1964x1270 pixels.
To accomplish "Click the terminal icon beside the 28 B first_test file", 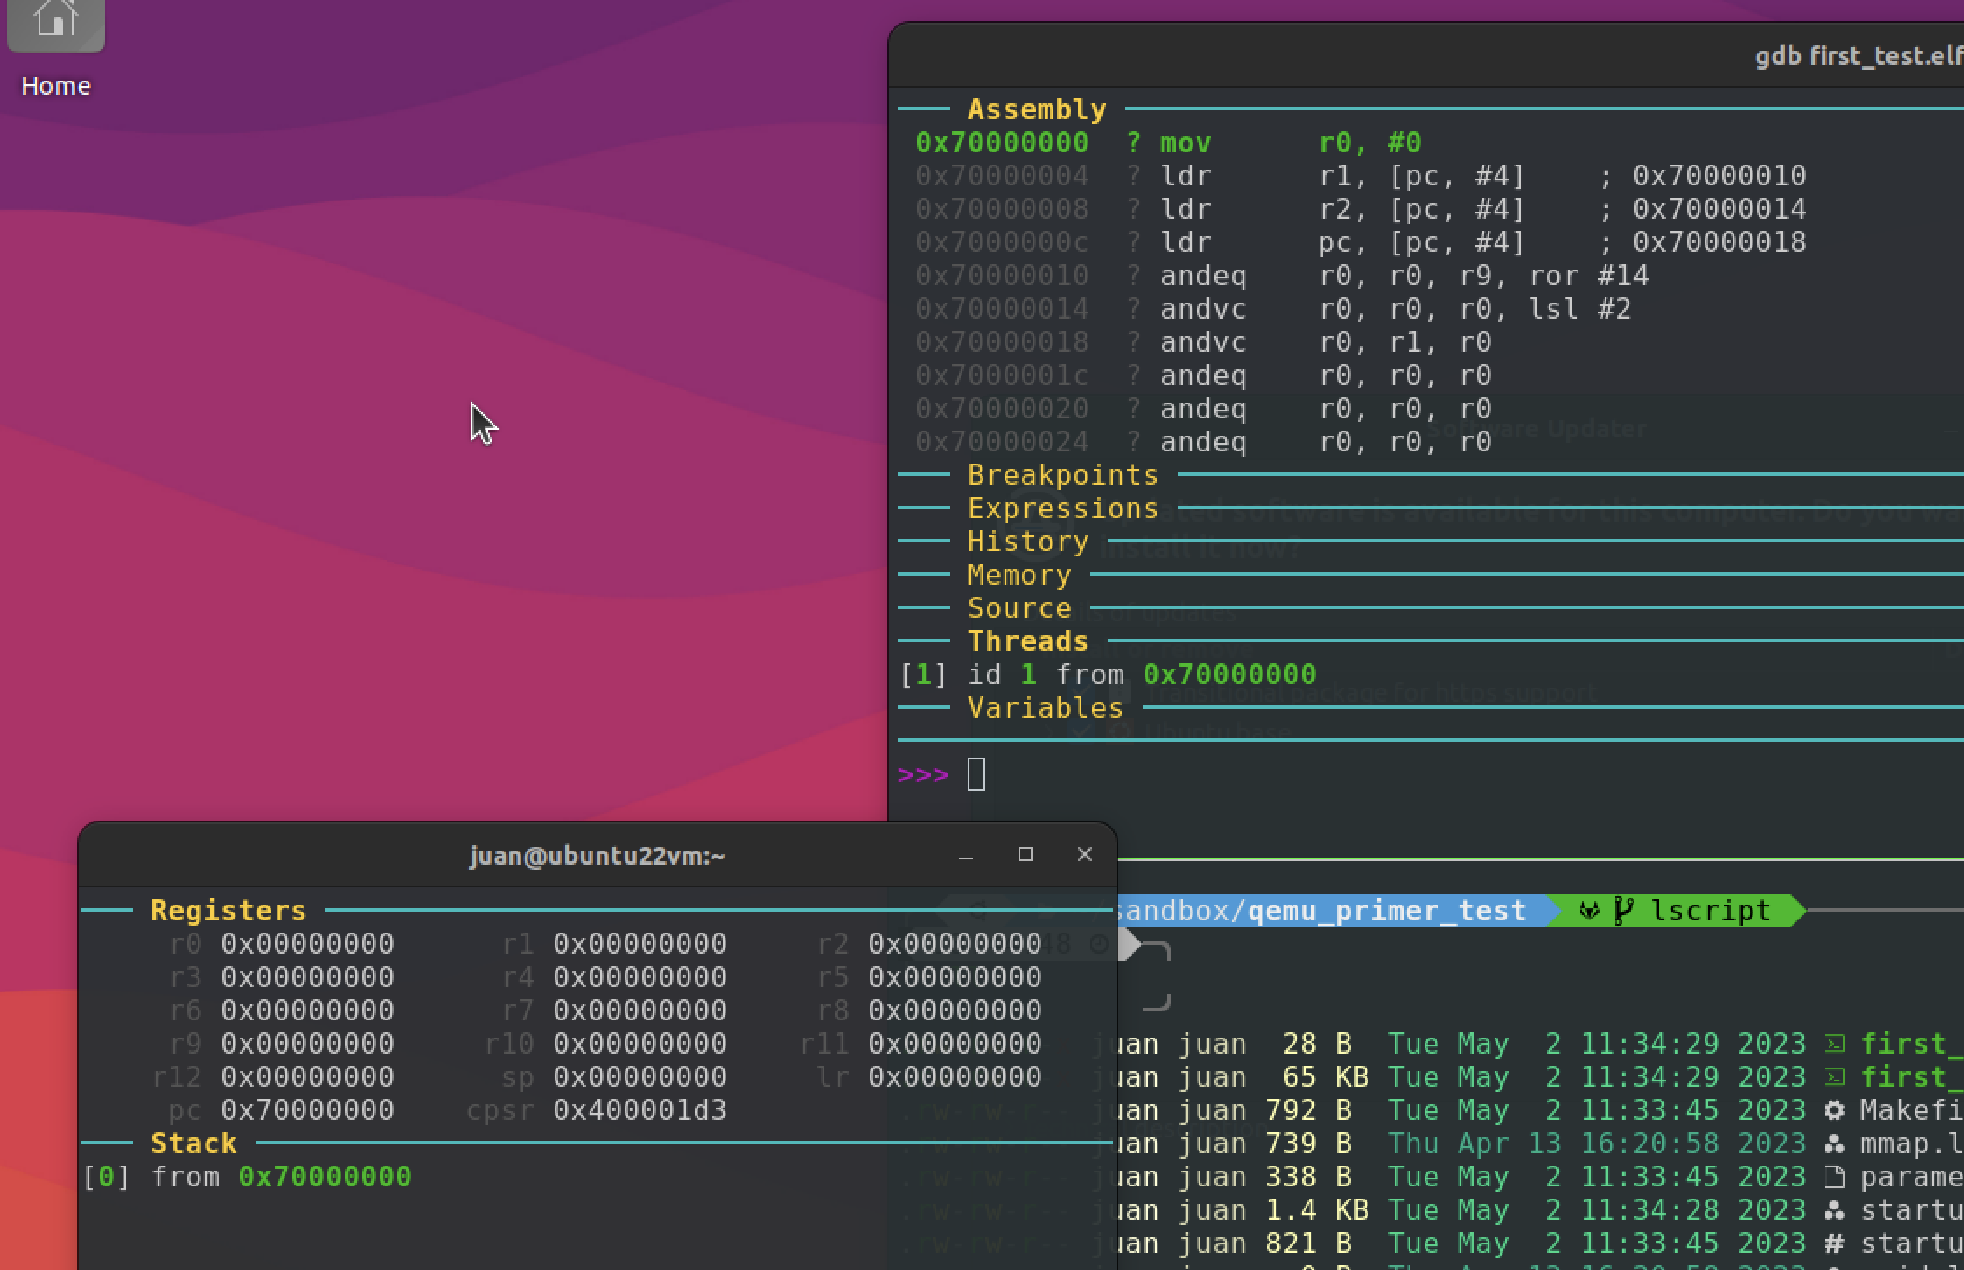I will tap(1835, 1044).
